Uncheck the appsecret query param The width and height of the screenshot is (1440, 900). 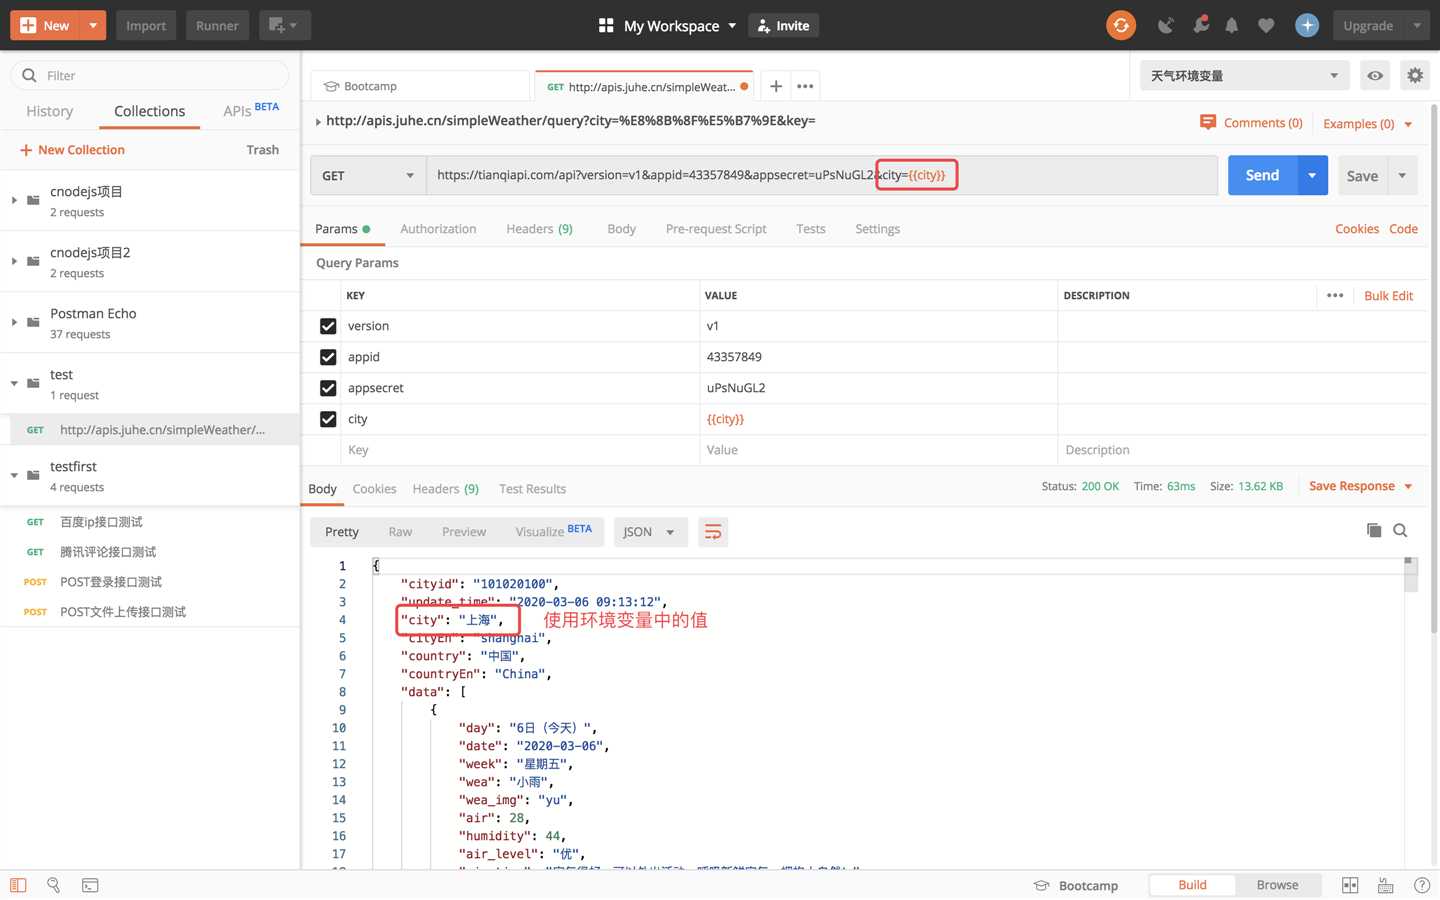click(x=328, y=388)
